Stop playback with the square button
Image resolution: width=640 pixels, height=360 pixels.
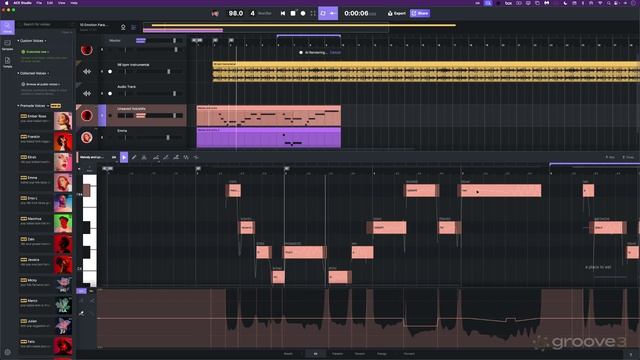point(293,13)
